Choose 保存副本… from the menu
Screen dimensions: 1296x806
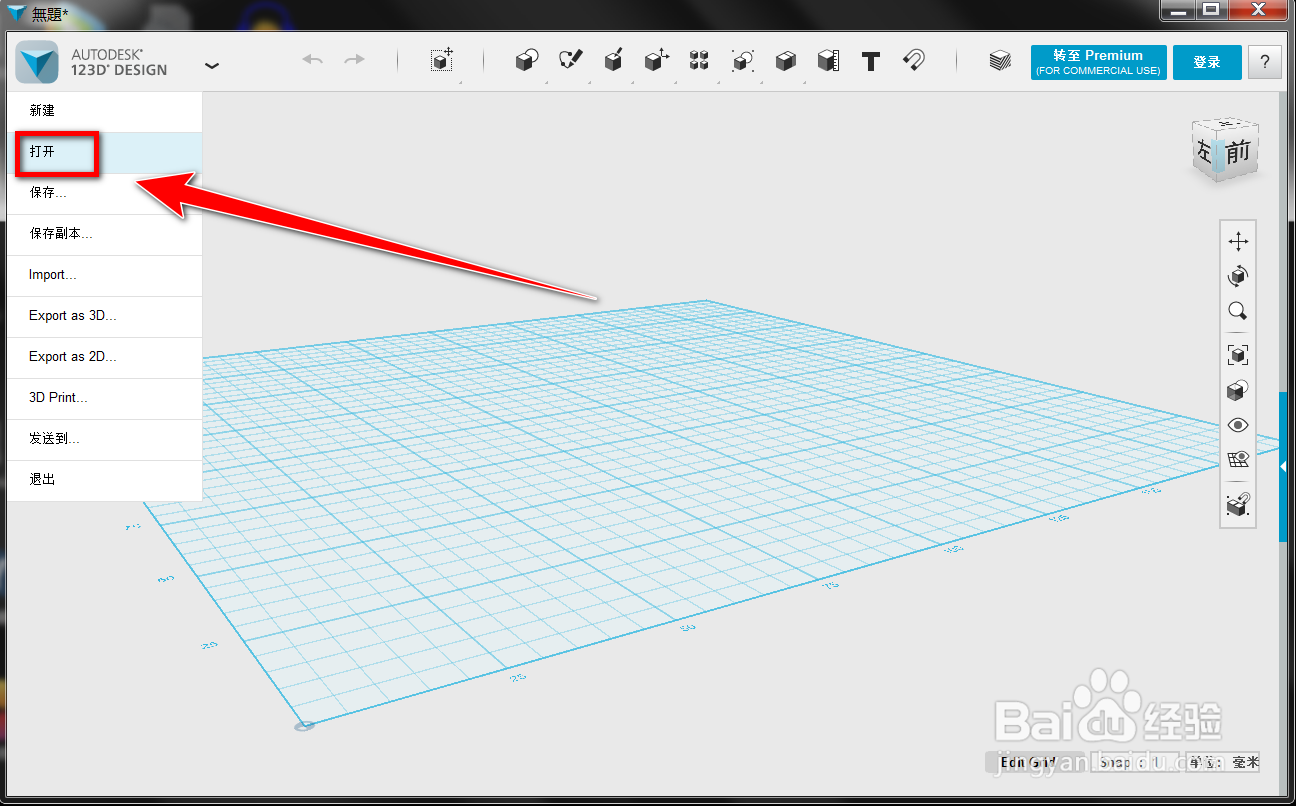pos(104,234)
